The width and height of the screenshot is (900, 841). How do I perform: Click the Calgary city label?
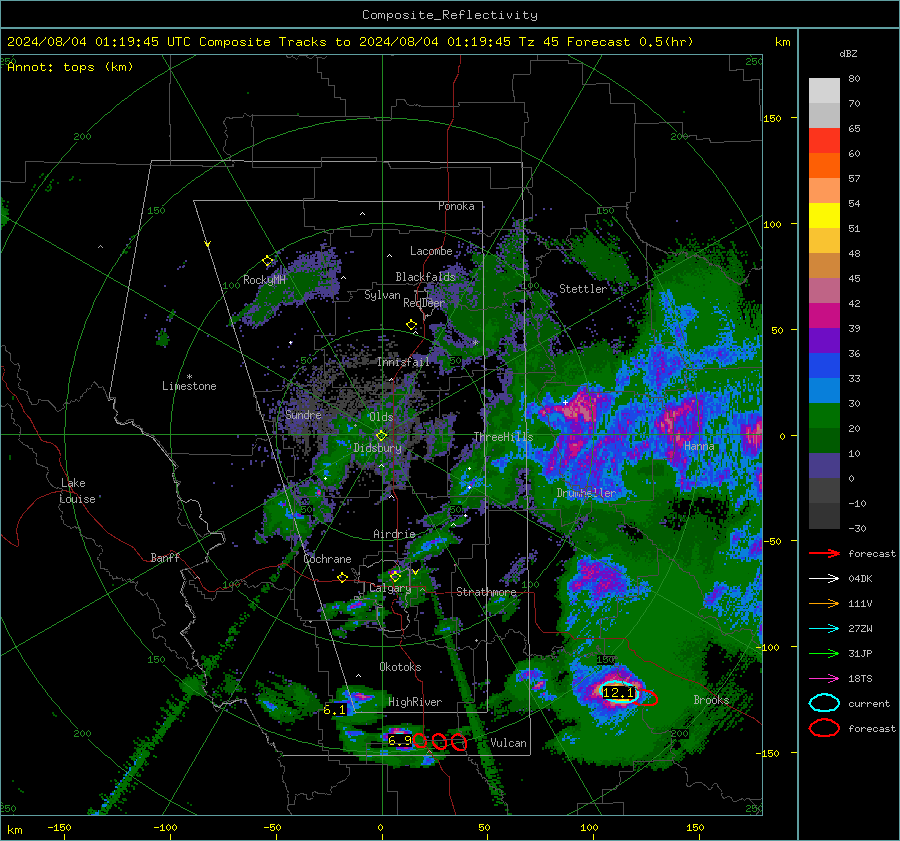point(390,588)
